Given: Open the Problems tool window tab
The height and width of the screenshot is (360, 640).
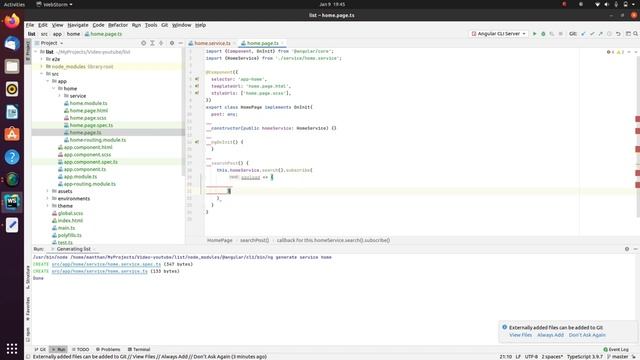Looking at the screenshot, I should pos(108,349).
